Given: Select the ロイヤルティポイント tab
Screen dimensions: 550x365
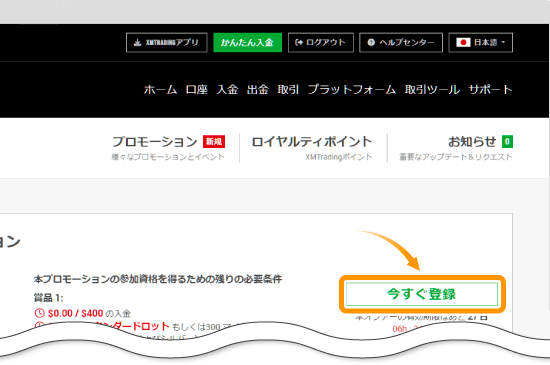Looking at the screenshot, I should (x=312, y=148).
